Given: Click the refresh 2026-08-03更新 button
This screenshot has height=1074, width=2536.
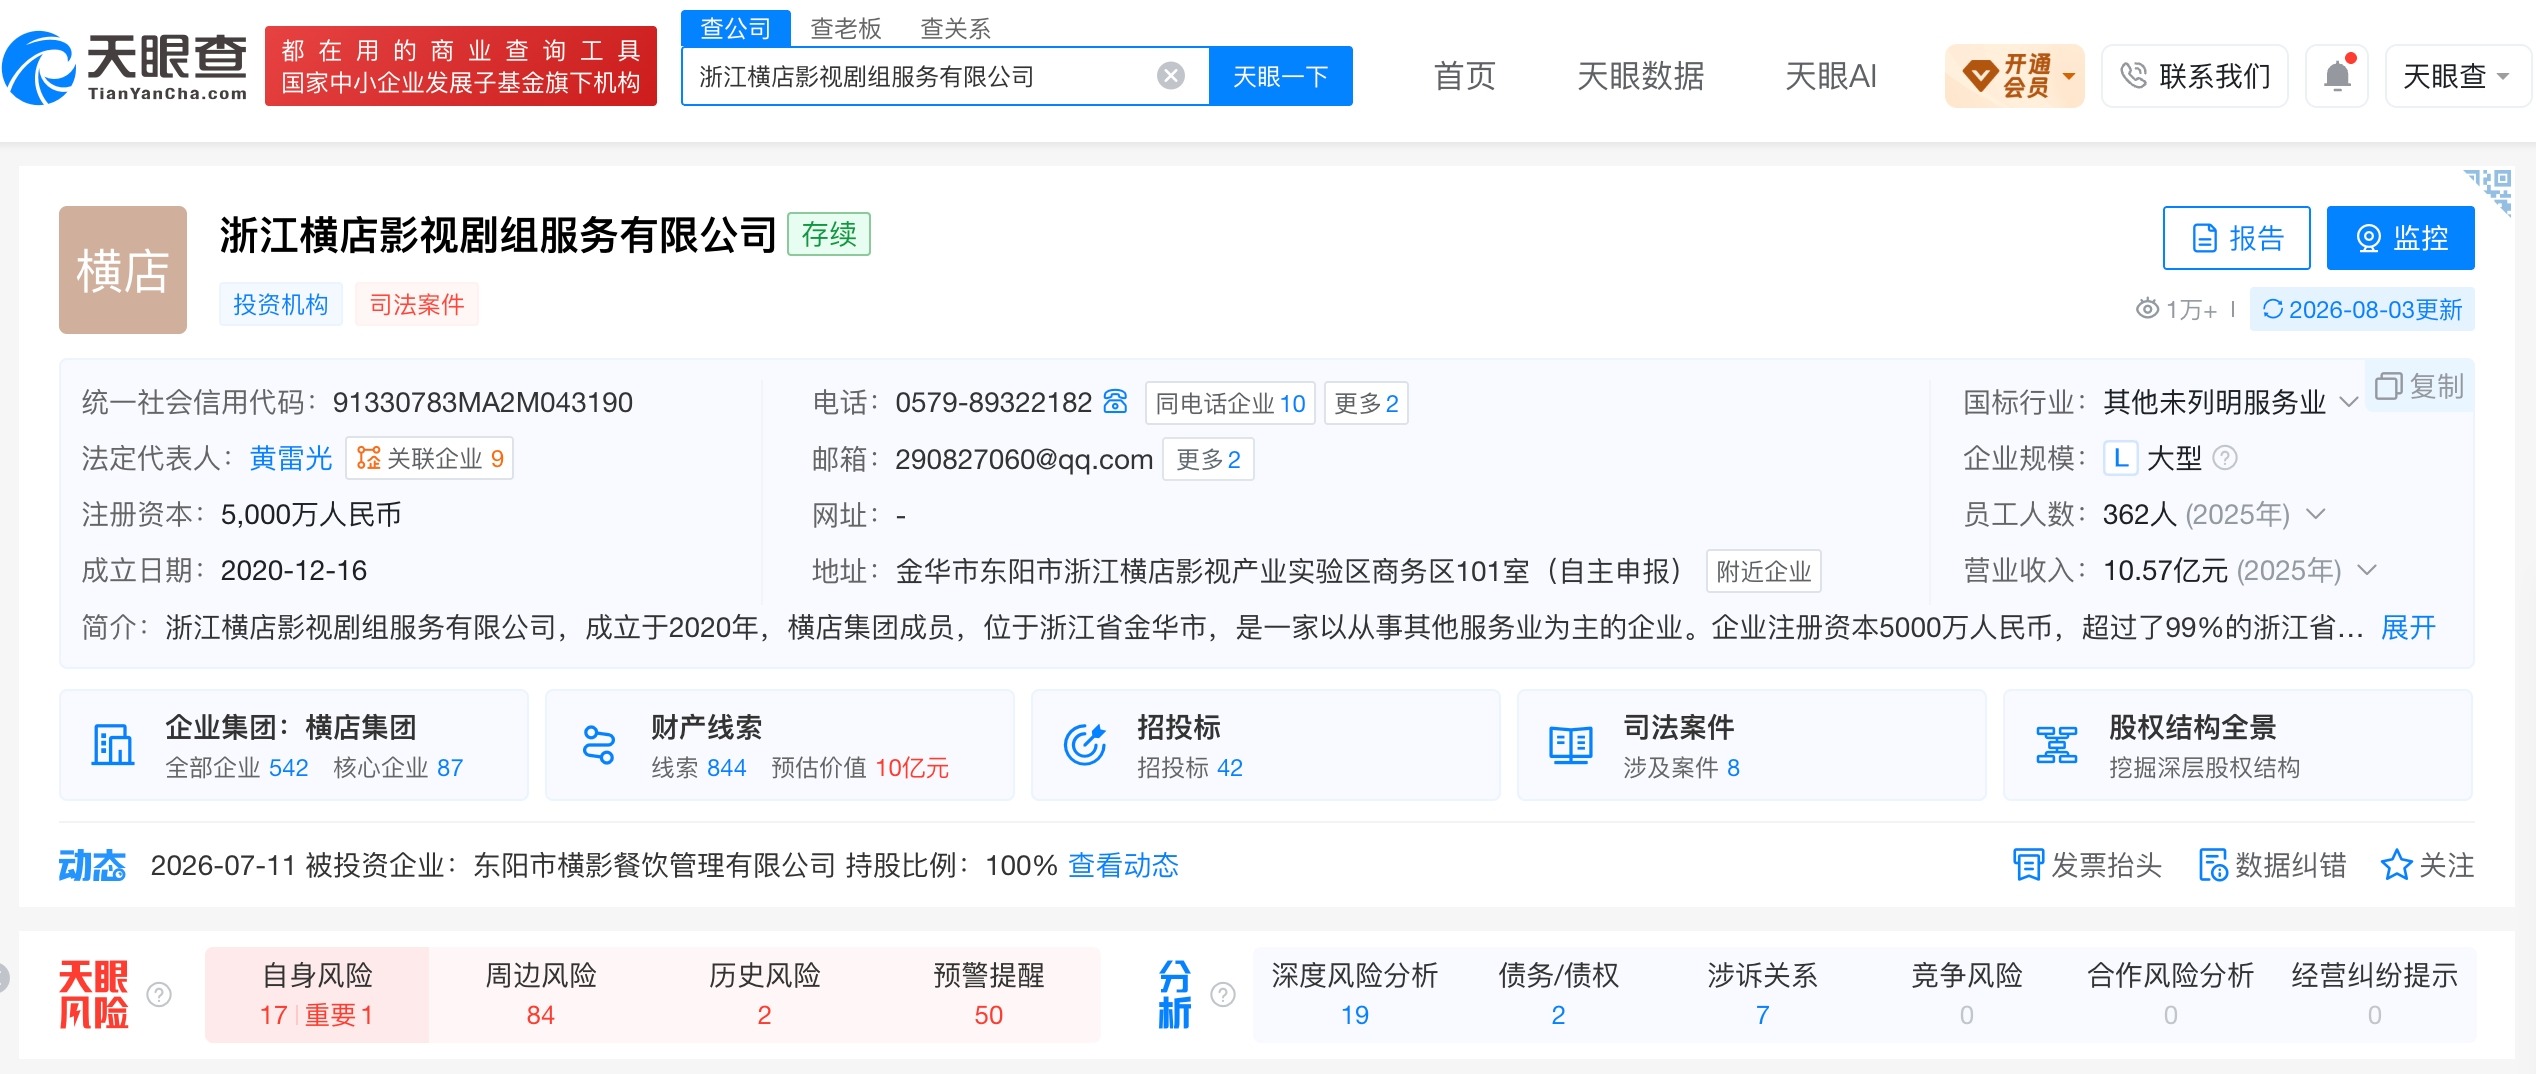Looking at the screenshot, I should coord(2362,310).
